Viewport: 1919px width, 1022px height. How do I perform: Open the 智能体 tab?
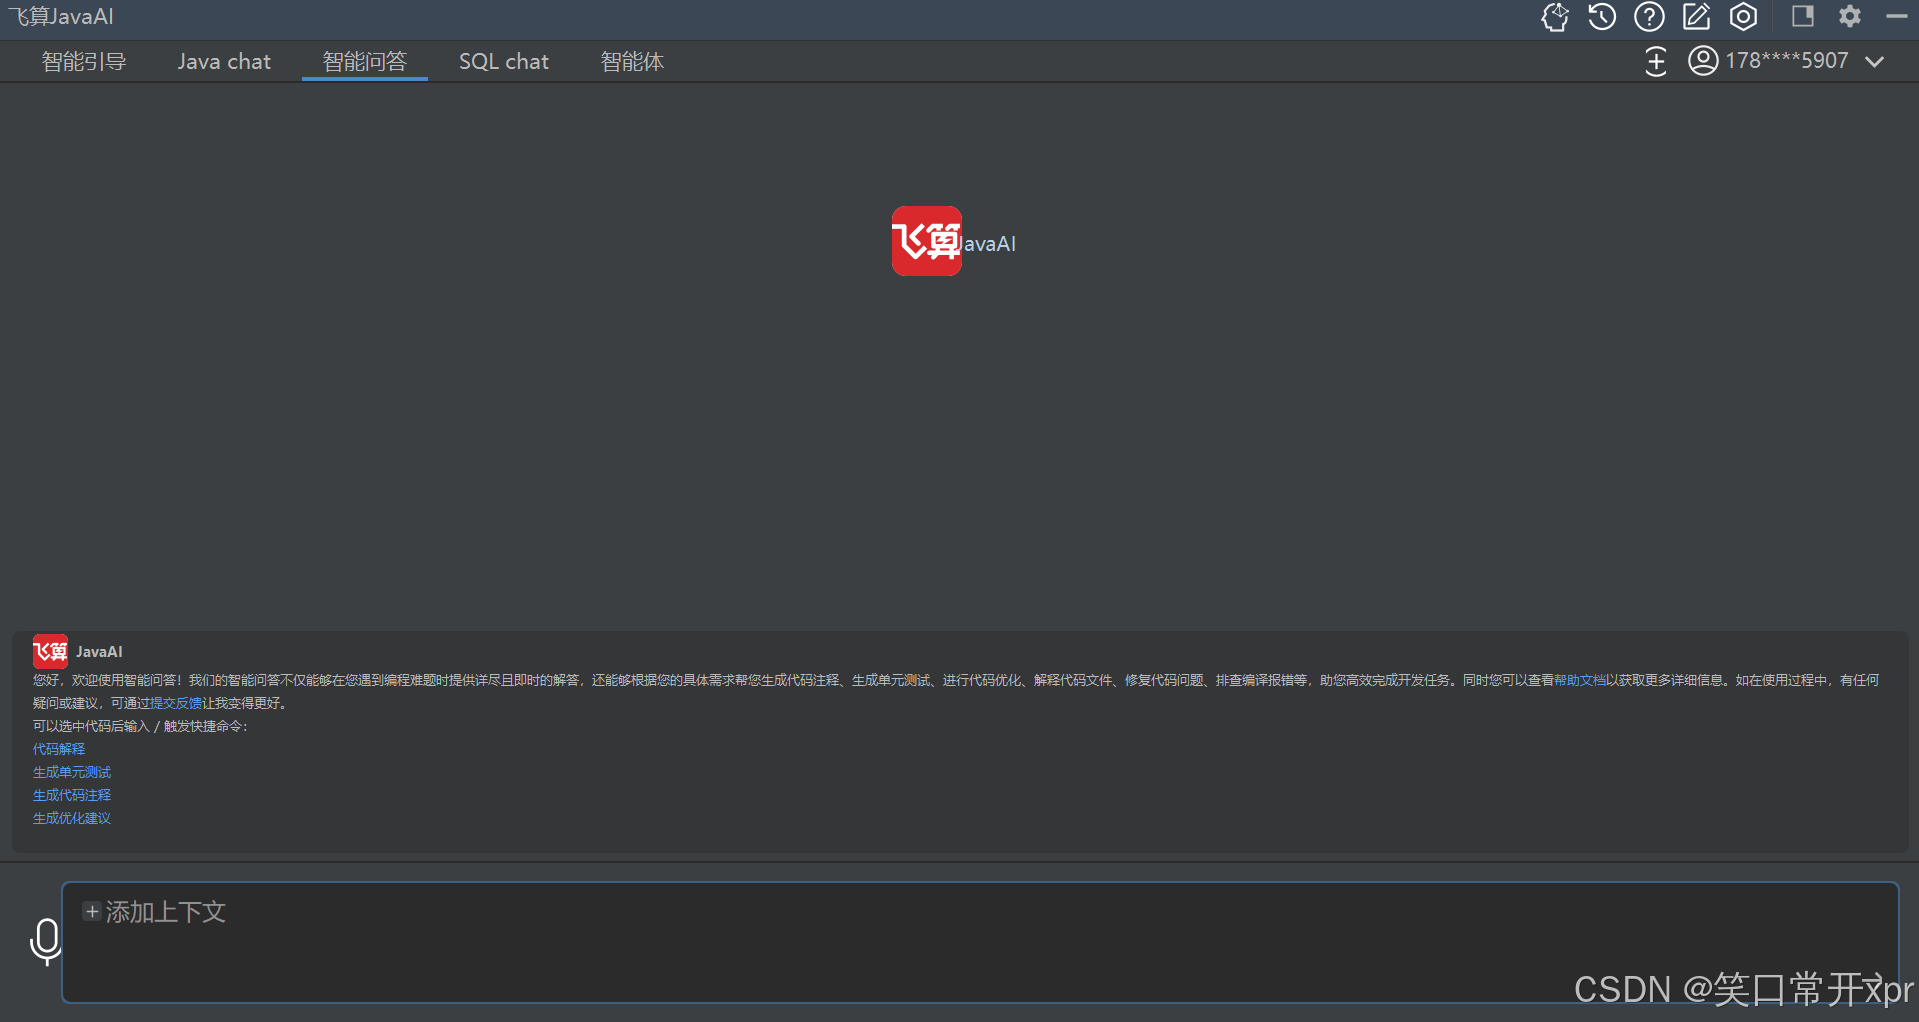pyautogui.click(x=632, y=62)
